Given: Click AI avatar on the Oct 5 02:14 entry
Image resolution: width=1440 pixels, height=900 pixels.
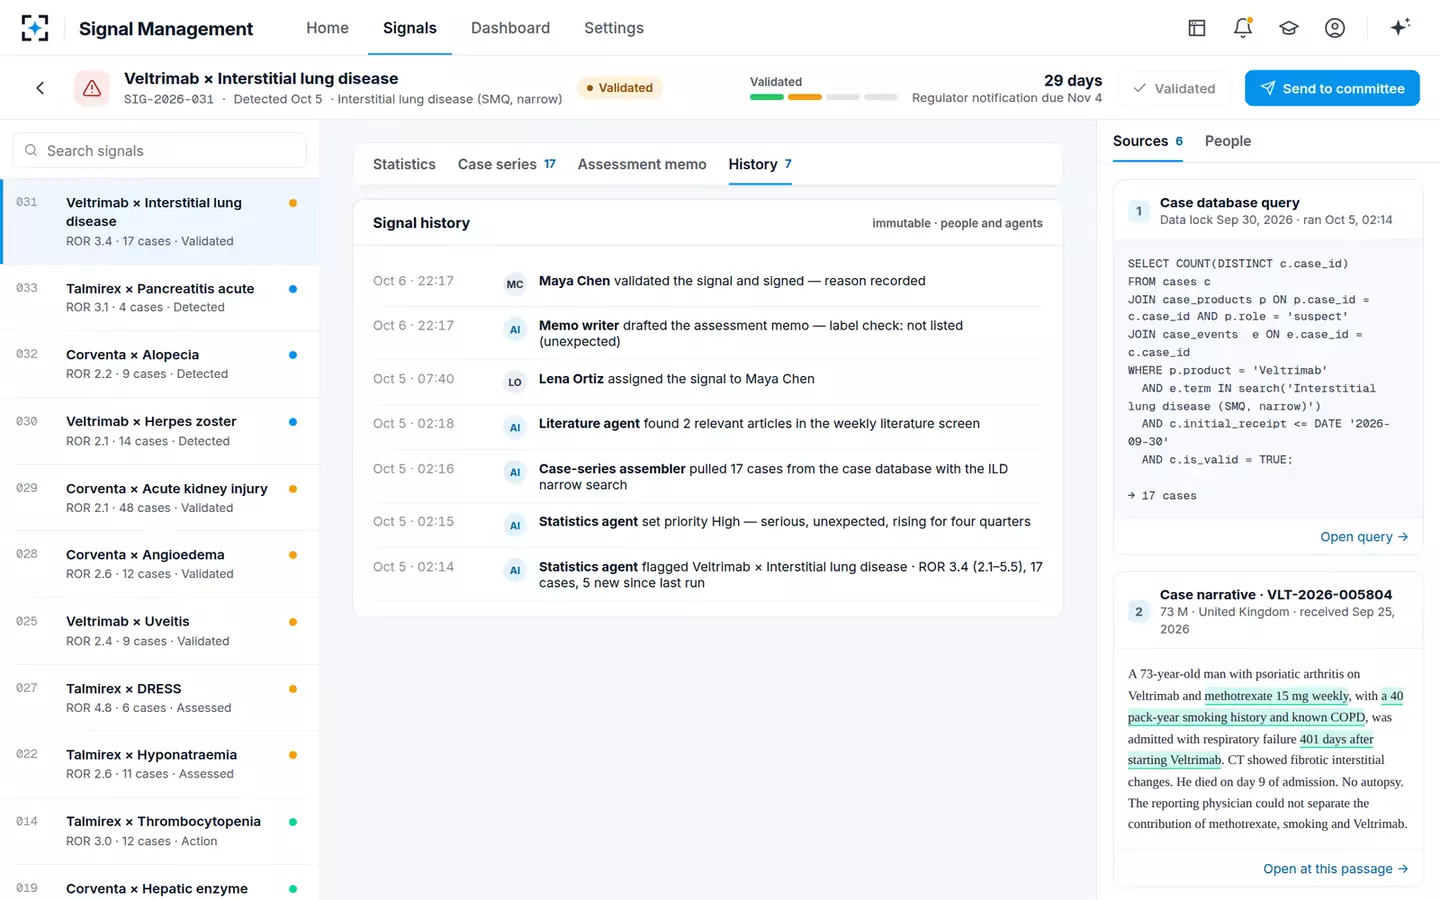Looking at the screenshot, I should click(515, 570).
